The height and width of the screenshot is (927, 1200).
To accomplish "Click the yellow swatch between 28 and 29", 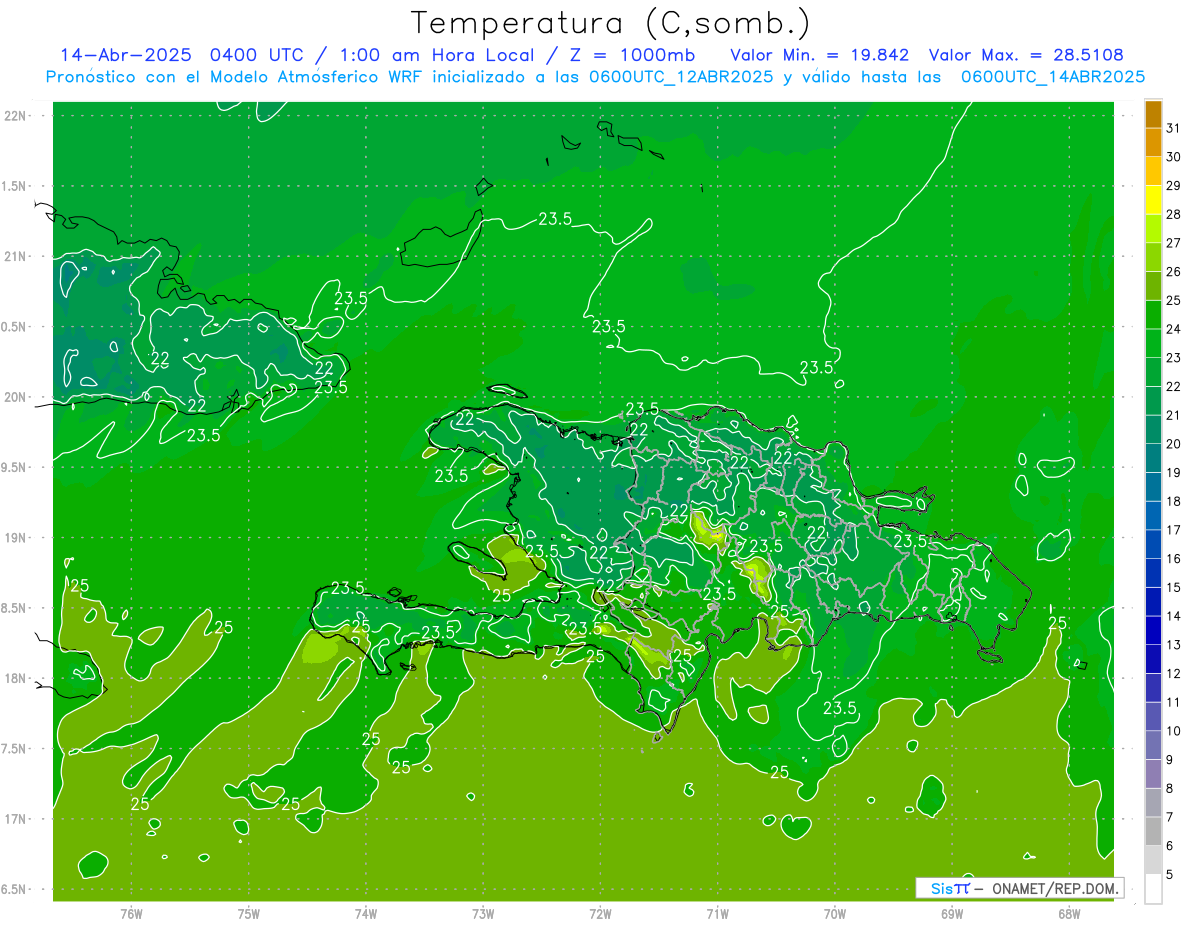I will point(1153,199).
